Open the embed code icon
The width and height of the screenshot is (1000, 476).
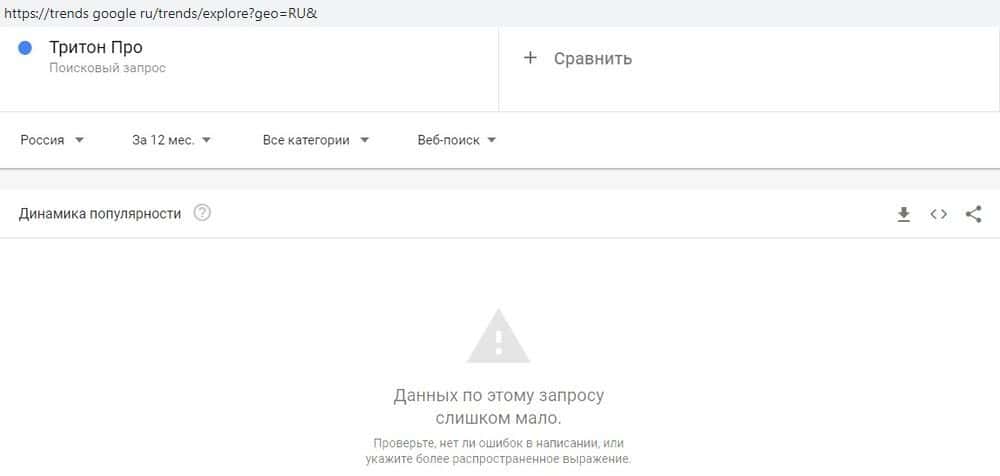[938, 214]
